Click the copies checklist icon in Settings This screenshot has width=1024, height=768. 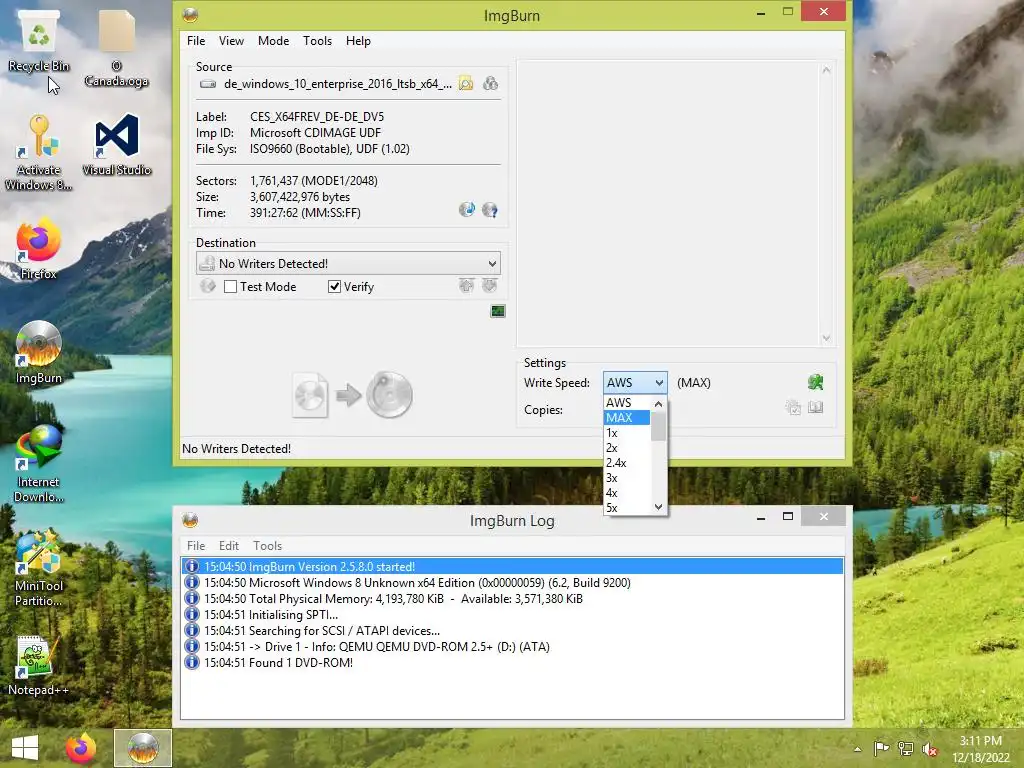click(x=793, y=408)
